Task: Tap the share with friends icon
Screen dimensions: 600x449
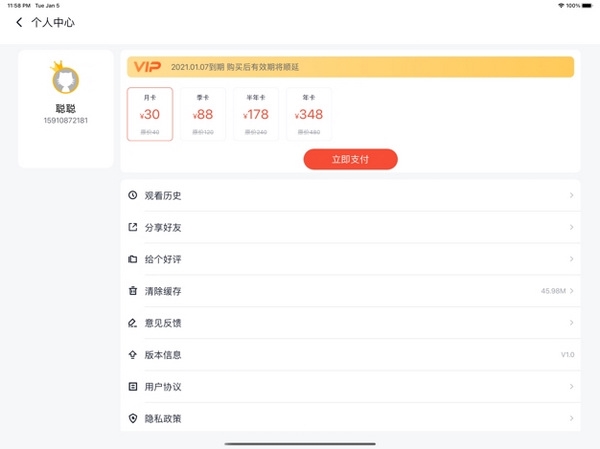Action: [x=132, y=227]
